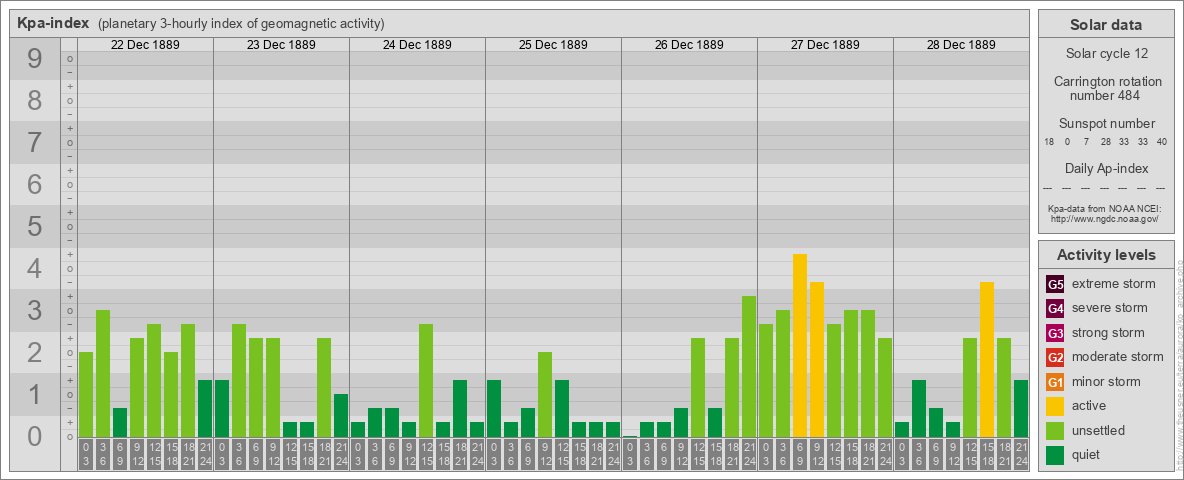1184x480 pixels.
Task: Click the '27 Dec 1889' date header
Action: pos(825,45)
